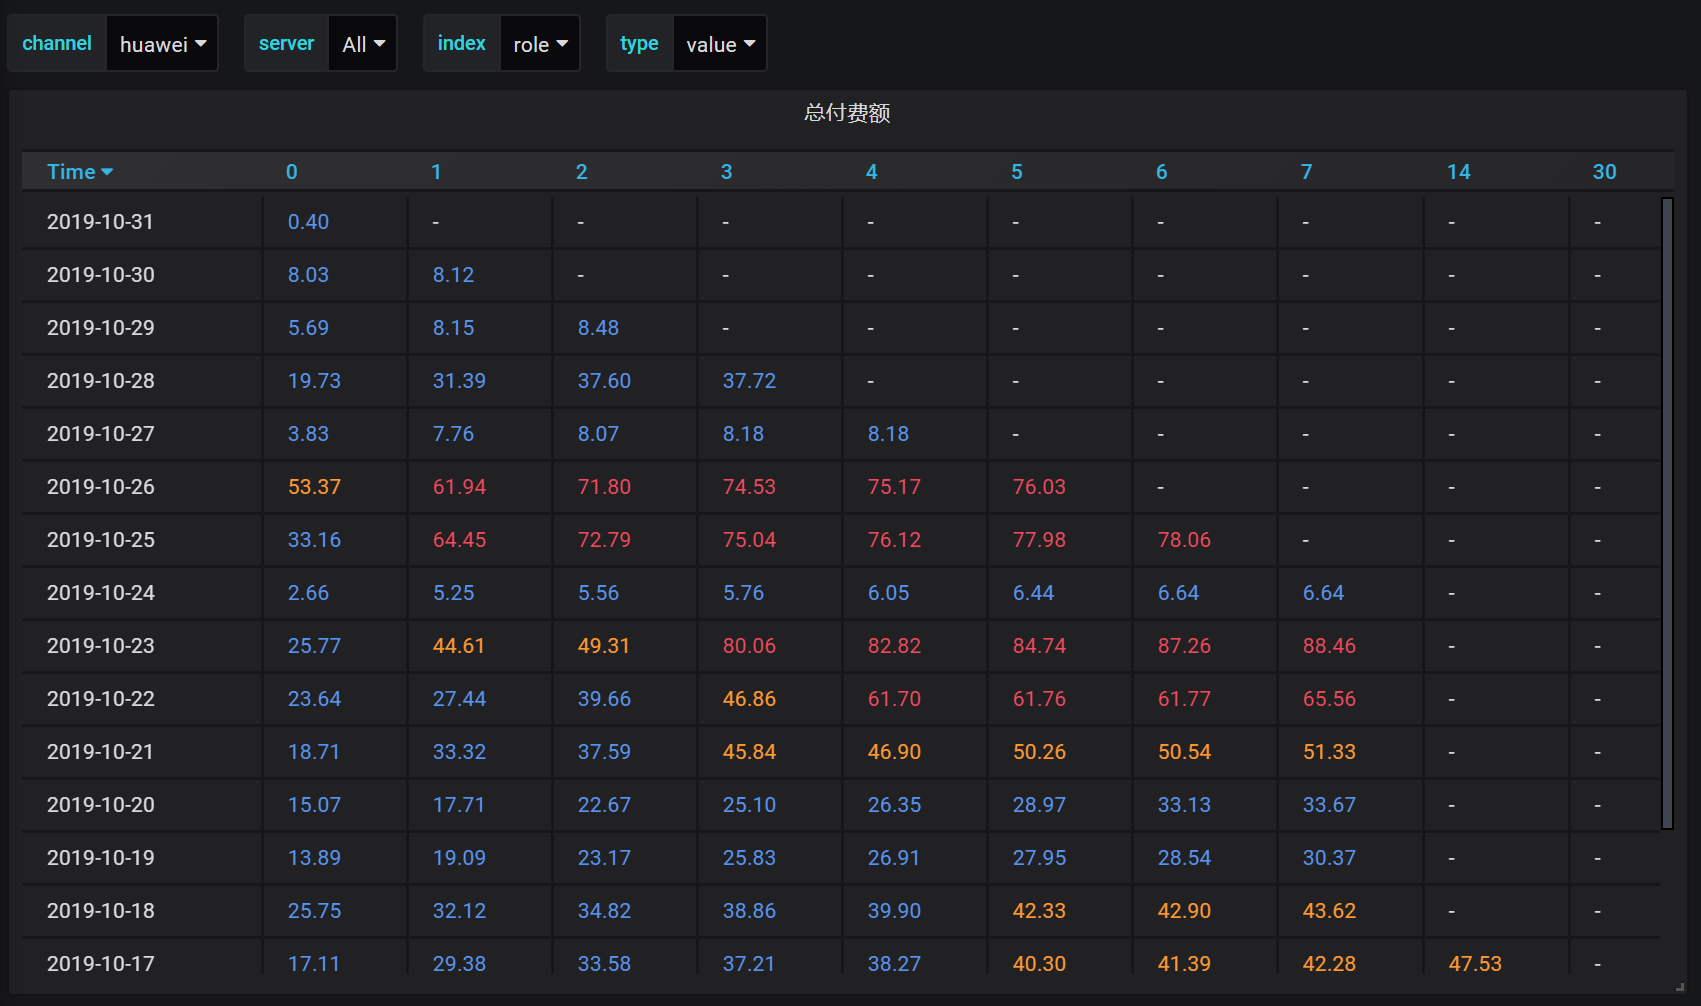Open the channel dropdown showing huawei

(x=162, y=44)
